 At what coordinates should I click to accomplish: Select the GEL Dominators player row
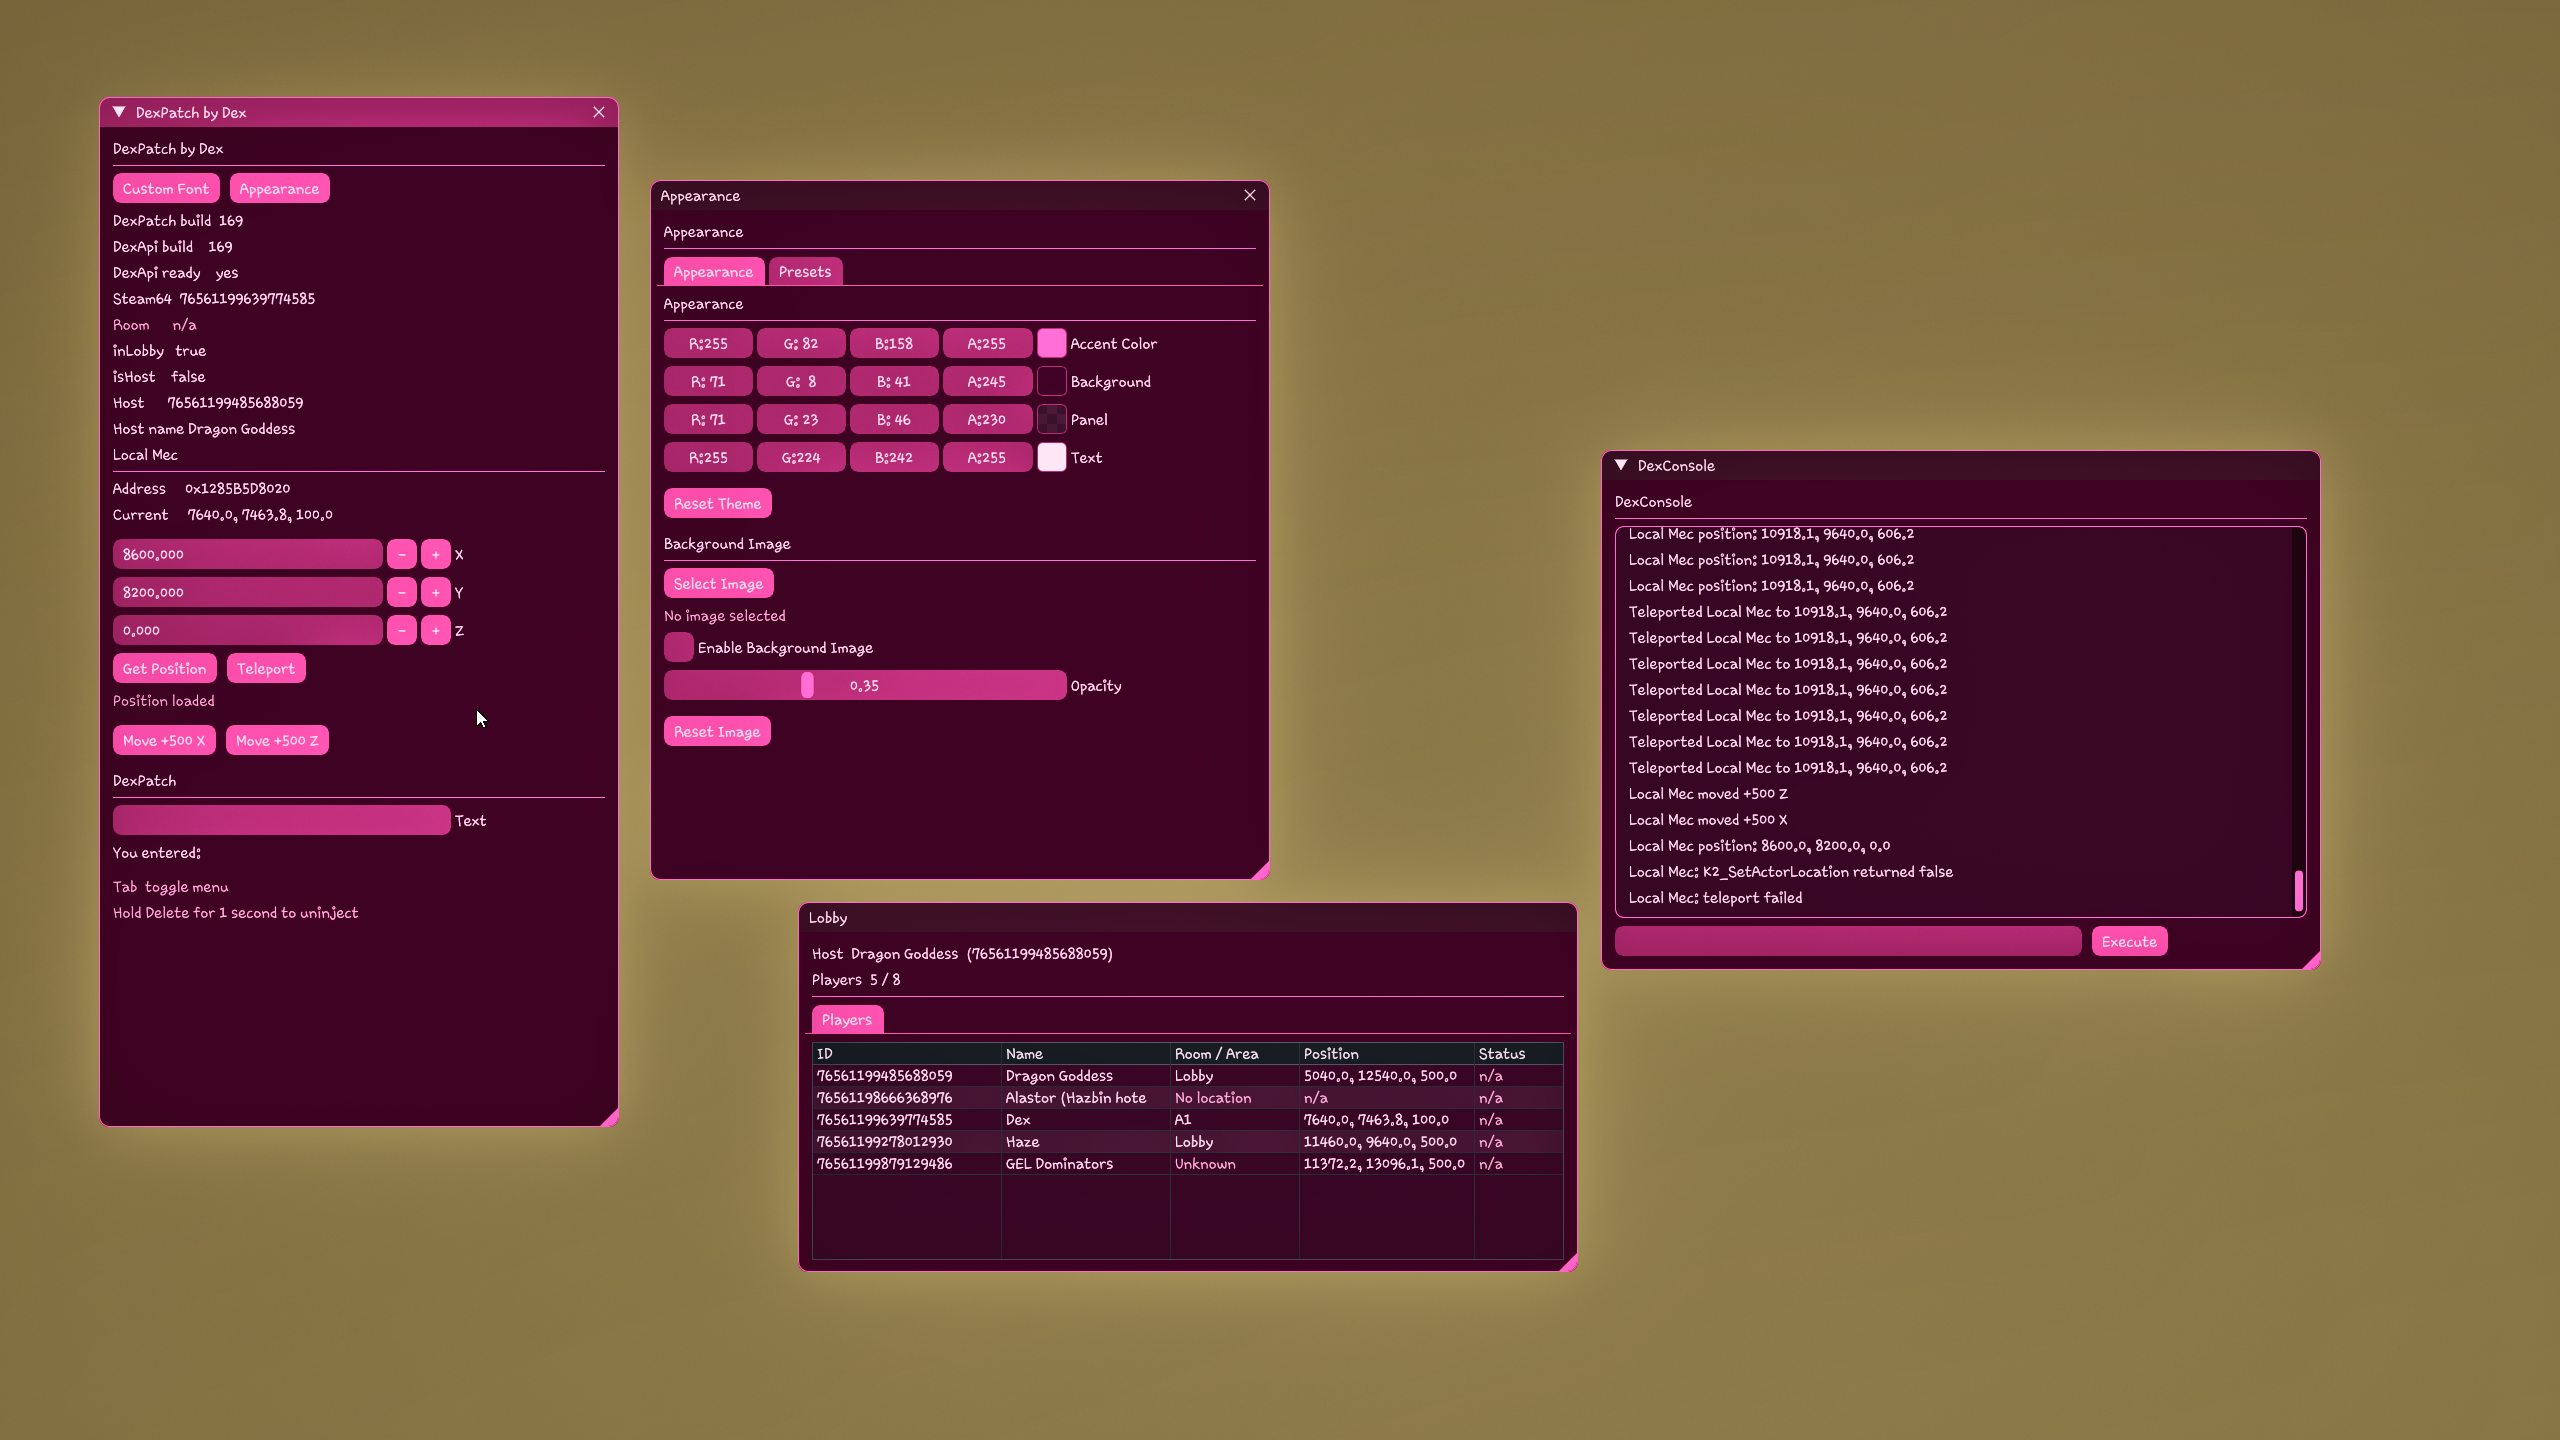coord(1188,1164)
